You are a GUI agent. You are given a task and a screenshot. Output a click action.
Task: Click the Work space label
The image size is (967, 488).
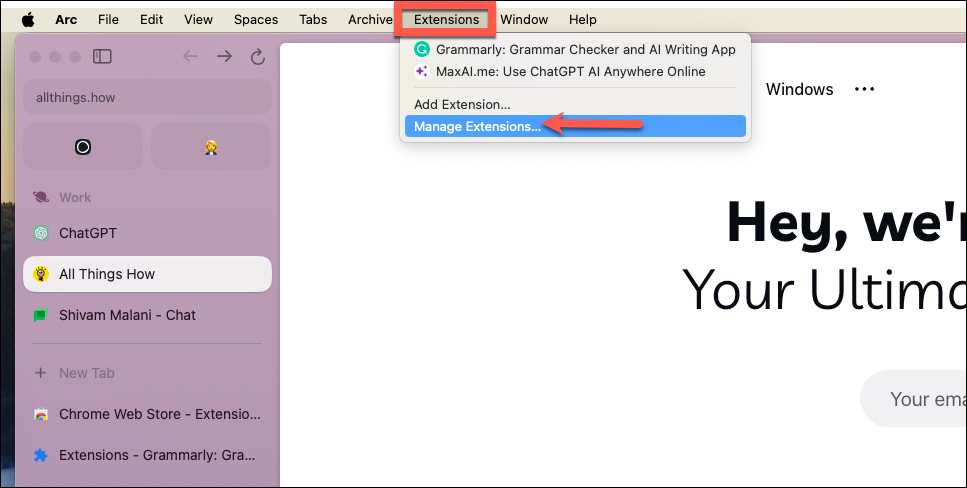click(75, 197)
